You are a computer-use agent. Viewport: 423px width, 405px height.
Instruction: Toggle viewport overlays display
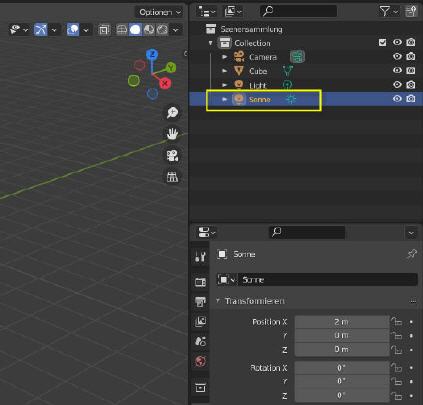coord(73,30)
